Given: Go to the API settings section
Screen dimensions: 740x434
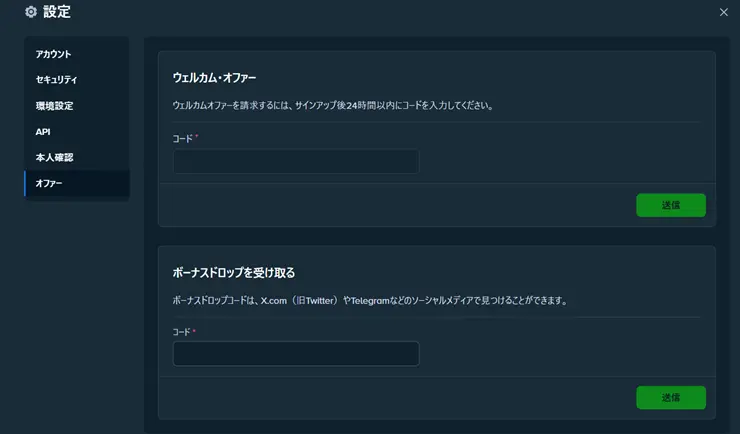Looking at the screenshot, I should tap(43, 132).
